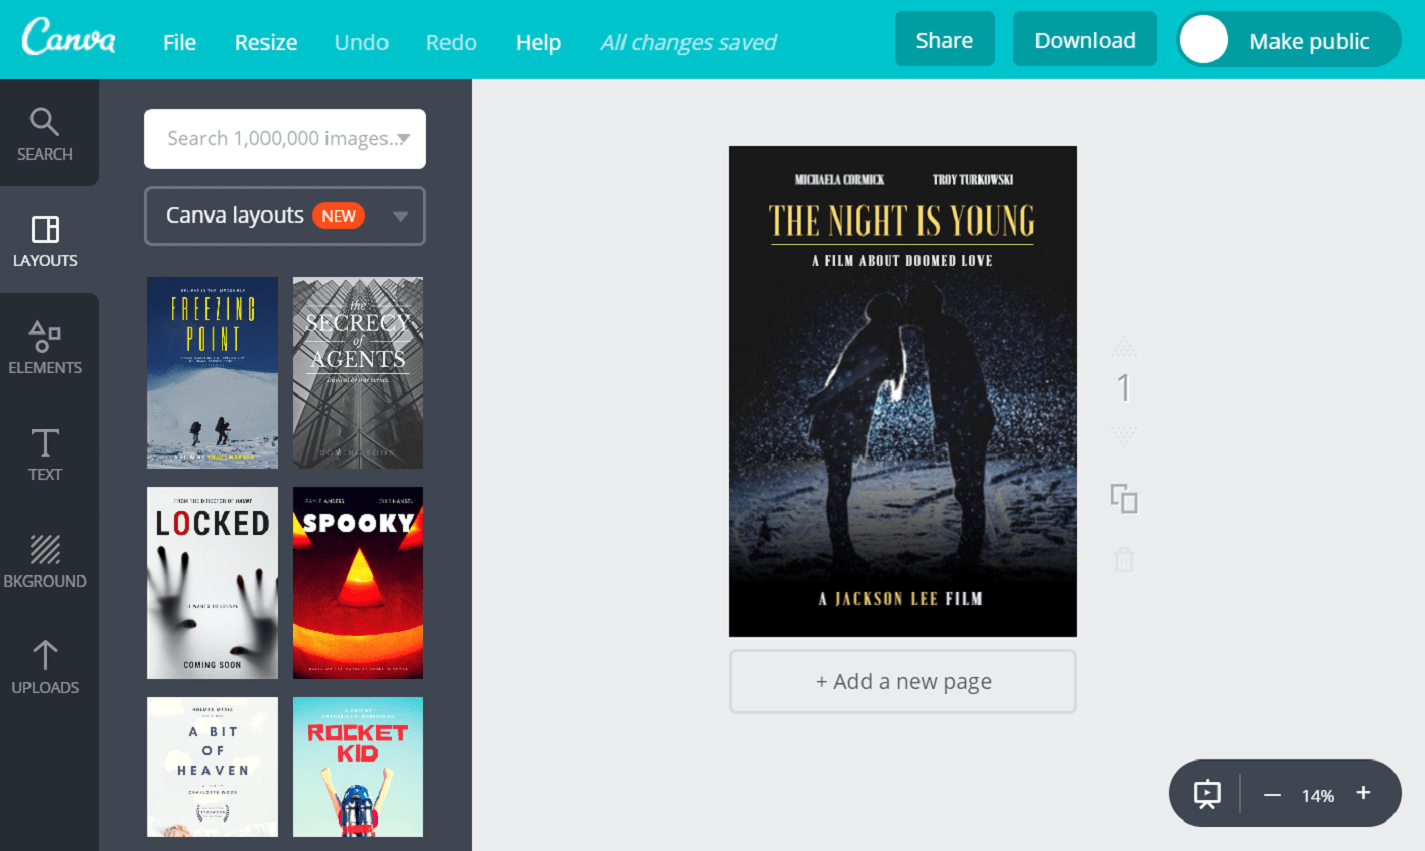The width and height of the screenshot is (1425, 851).
Task: Move page one up with the arrow
Action: tap(1124, 347)
